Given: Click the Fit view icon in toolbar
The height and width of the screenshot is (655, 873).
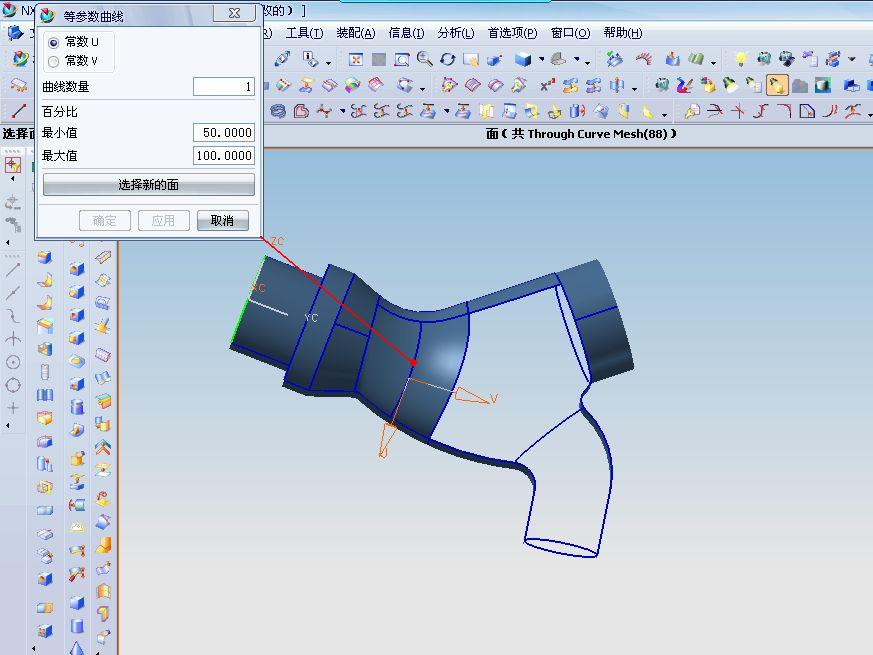Looking at the screenshot, I should (x=356, y=59).
